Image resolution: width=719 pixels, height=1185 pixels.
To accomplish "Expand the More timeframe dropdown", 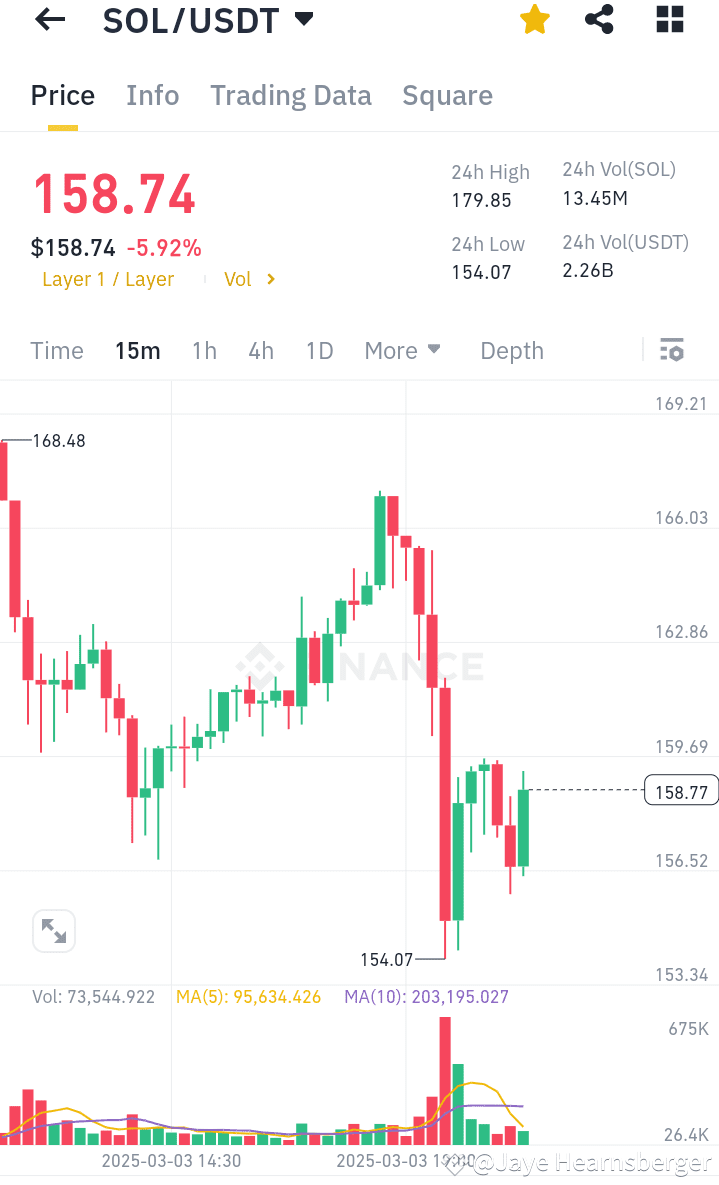I will [403, 350].
